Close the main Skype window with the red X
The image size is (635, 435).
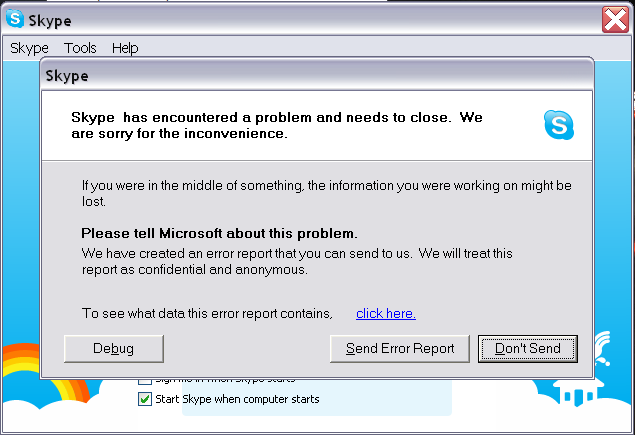point(615,19)
